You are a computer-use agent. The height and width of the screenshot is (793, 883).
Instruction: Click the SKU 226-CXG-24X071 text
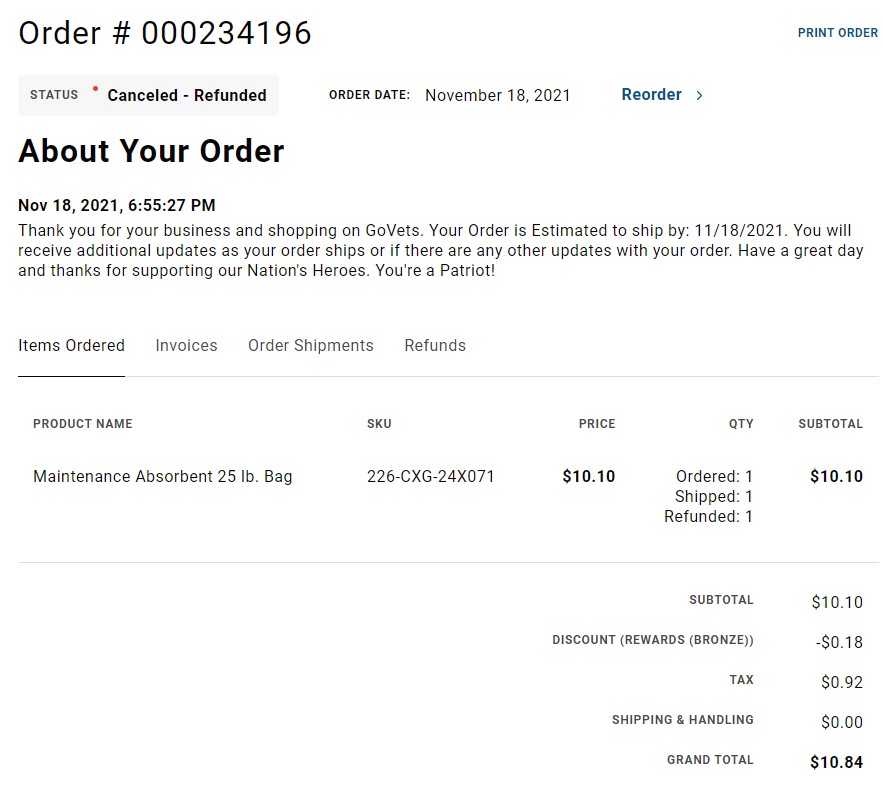pos(431,476)
